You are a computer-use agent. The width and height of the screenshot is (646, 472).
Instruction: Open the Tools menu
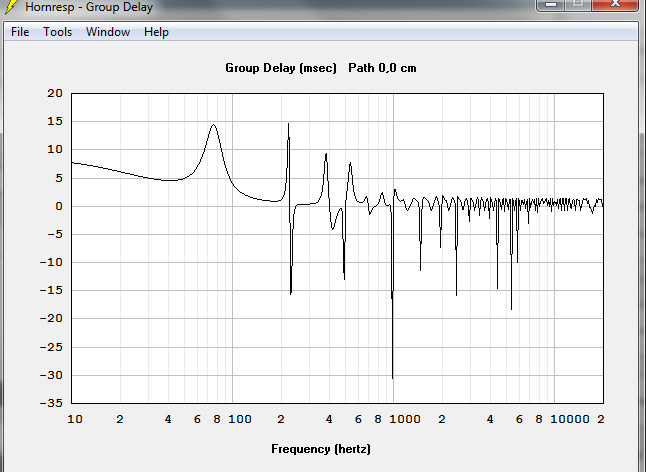coord(58,32)
